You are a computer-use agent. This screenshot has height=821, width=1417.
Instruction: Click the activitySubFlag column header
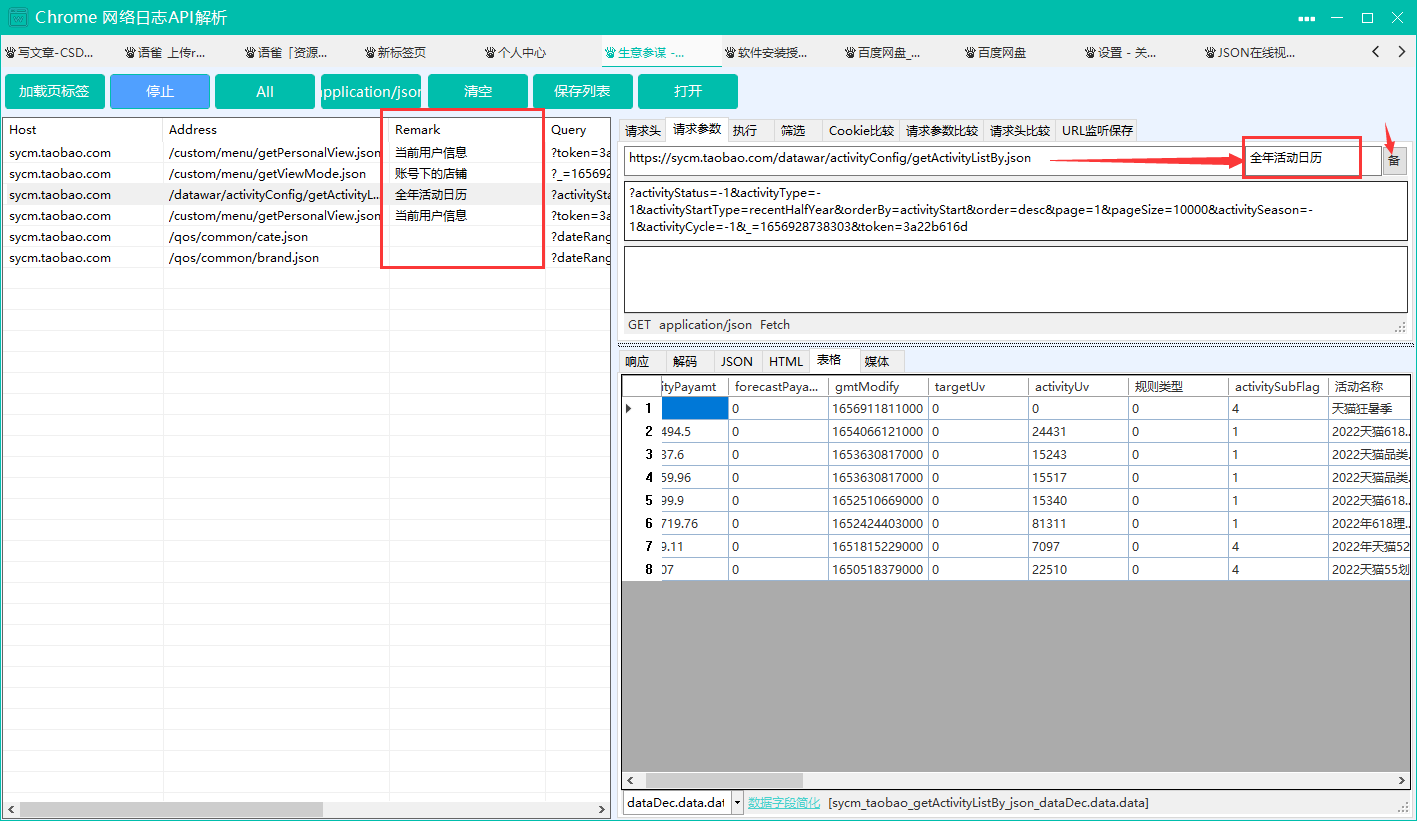pyautogui.click(x=1278, y=387)
